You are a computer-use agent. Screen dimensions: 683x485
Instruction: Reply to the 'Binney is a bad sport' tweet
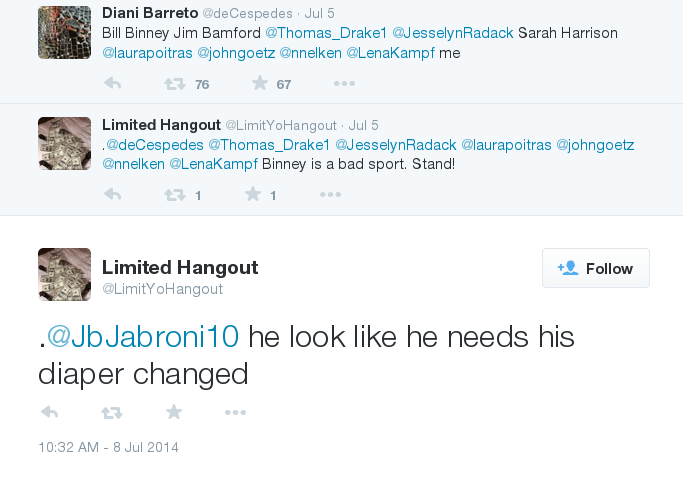(112, 194)
